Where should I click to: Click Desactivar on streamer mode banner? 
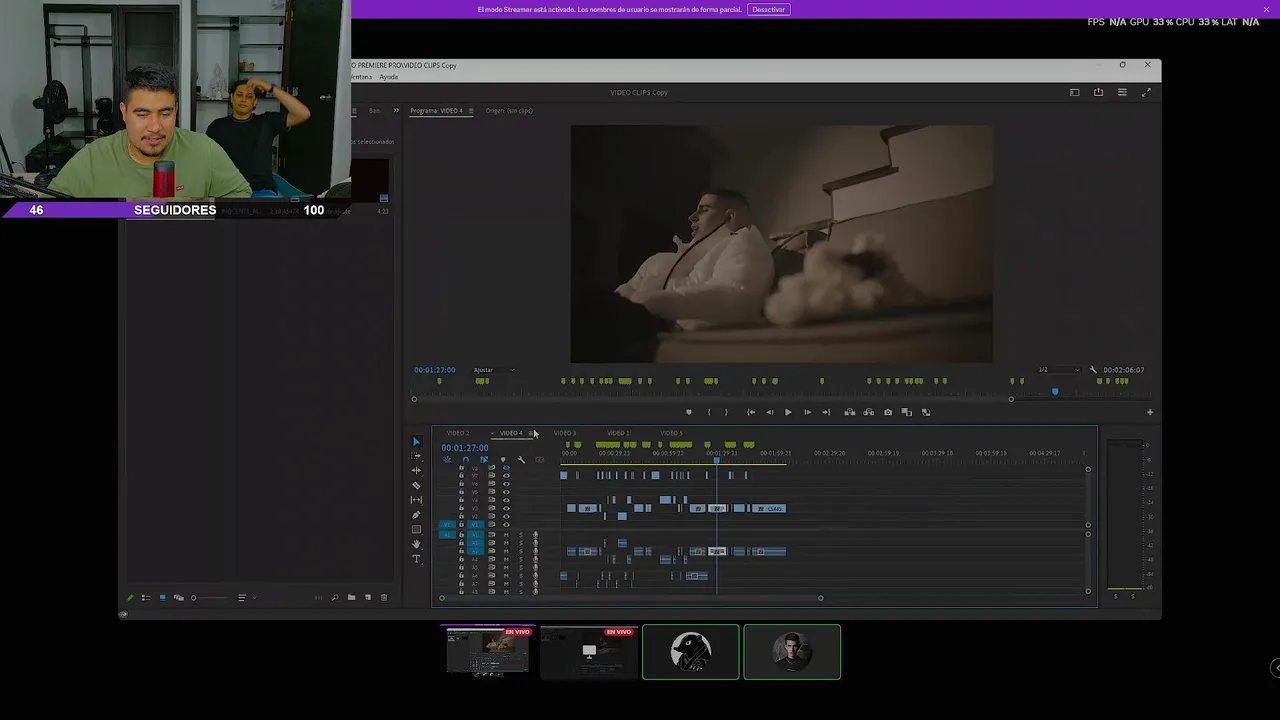click(769, 9)
